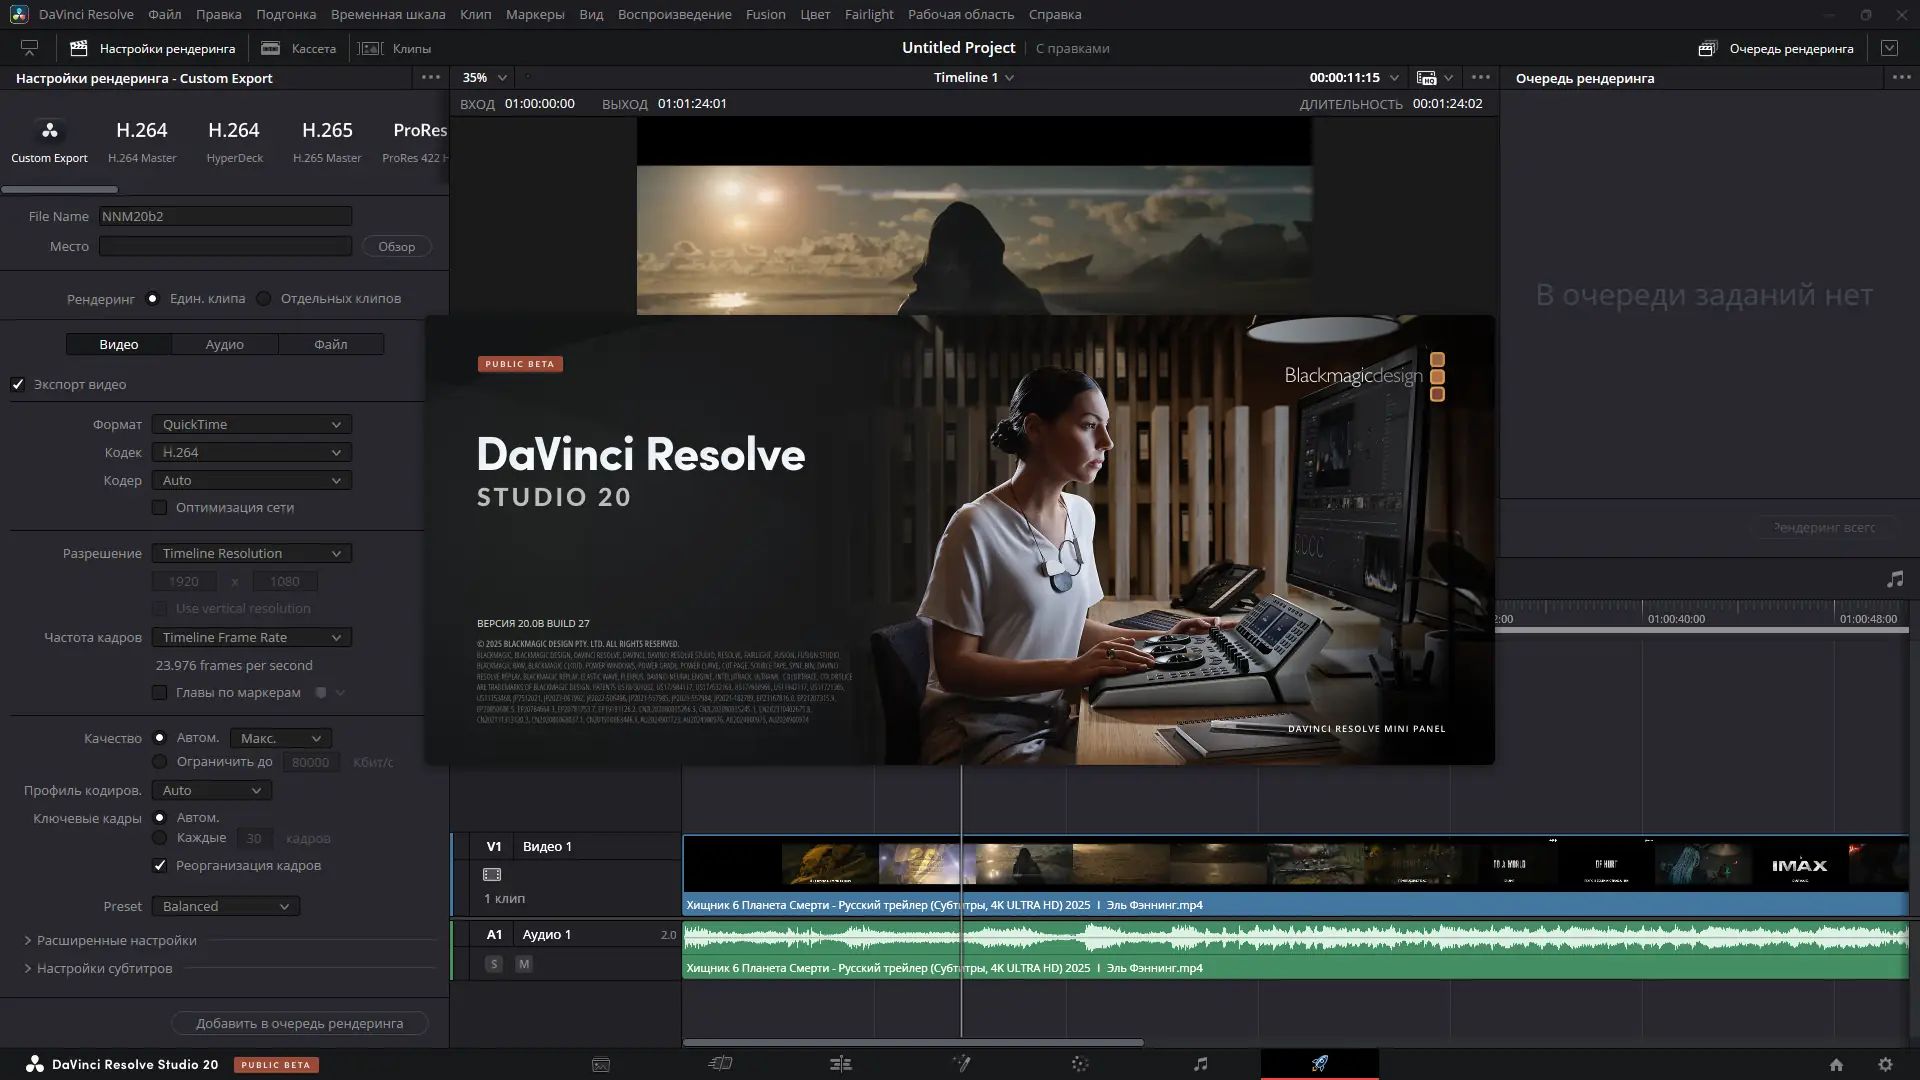
Task: Click the Browse location button
Action: tap(396, 247)
